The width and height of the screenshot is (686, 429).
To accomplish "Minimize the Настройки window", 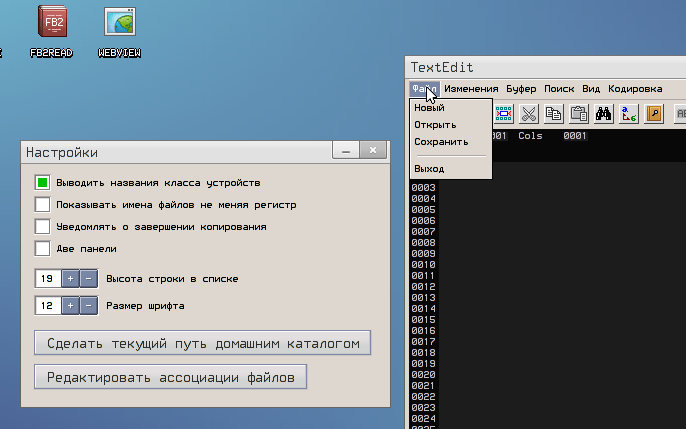I will 346,150.
